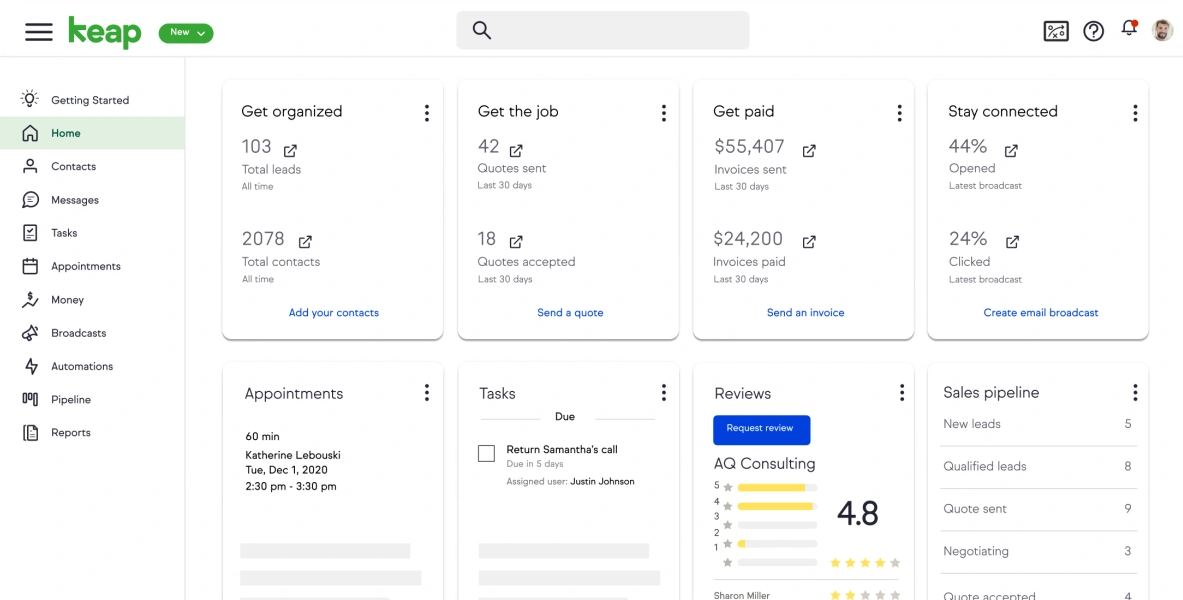Click the Create email broadcast link
1183x600 pixels.
(x=1040, y=313)
